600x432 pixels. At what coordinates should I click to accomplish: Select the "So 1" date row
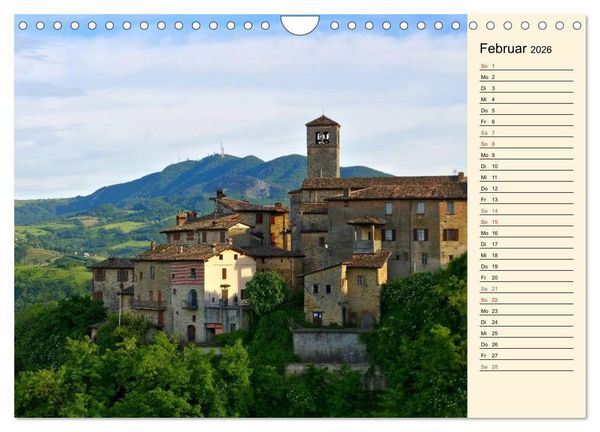[x=527, y=66]
